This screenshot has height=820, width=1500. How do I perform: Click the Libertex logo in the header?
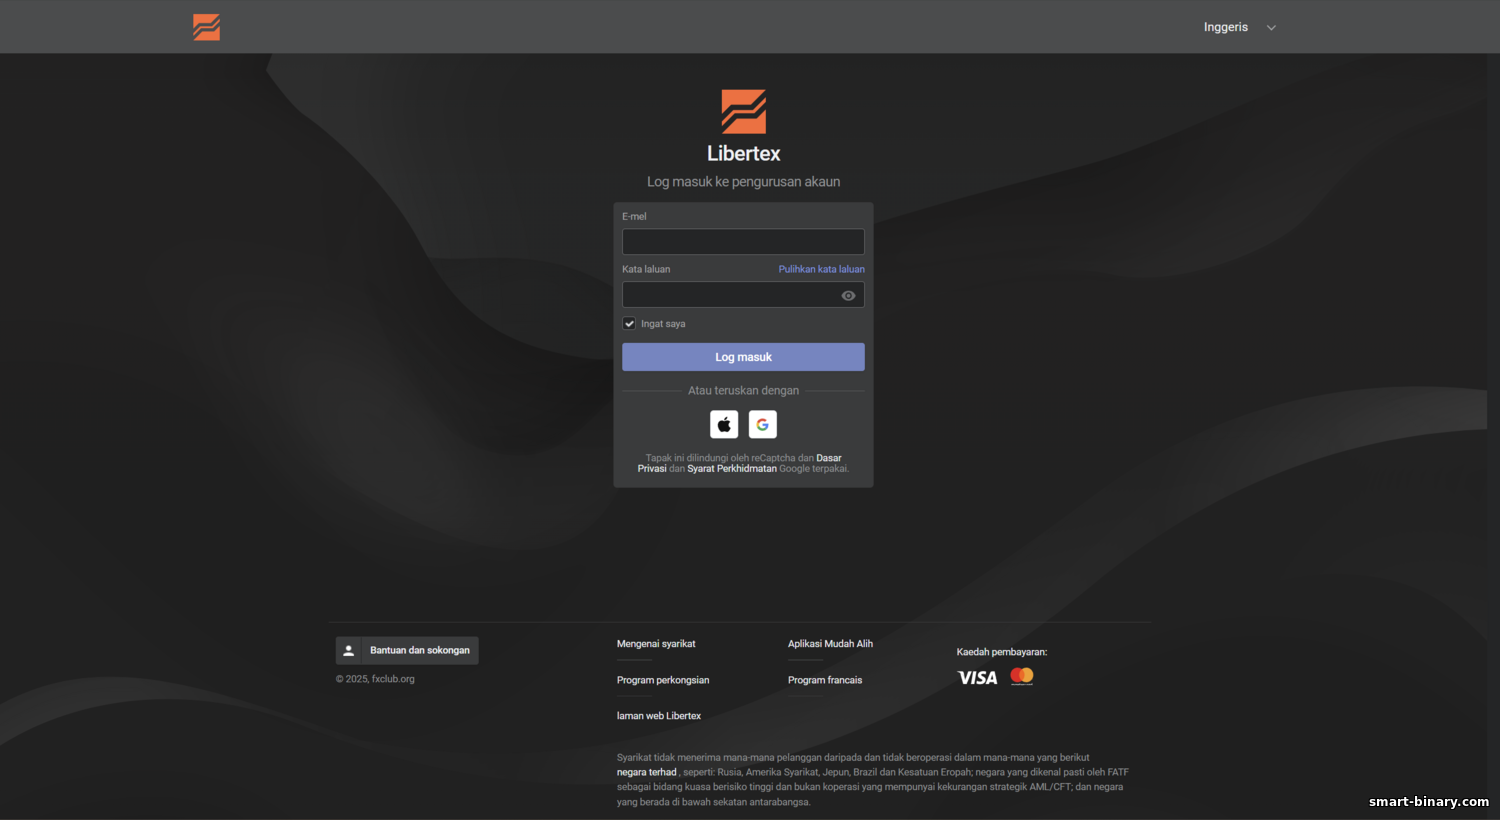[x=206, y=27]
